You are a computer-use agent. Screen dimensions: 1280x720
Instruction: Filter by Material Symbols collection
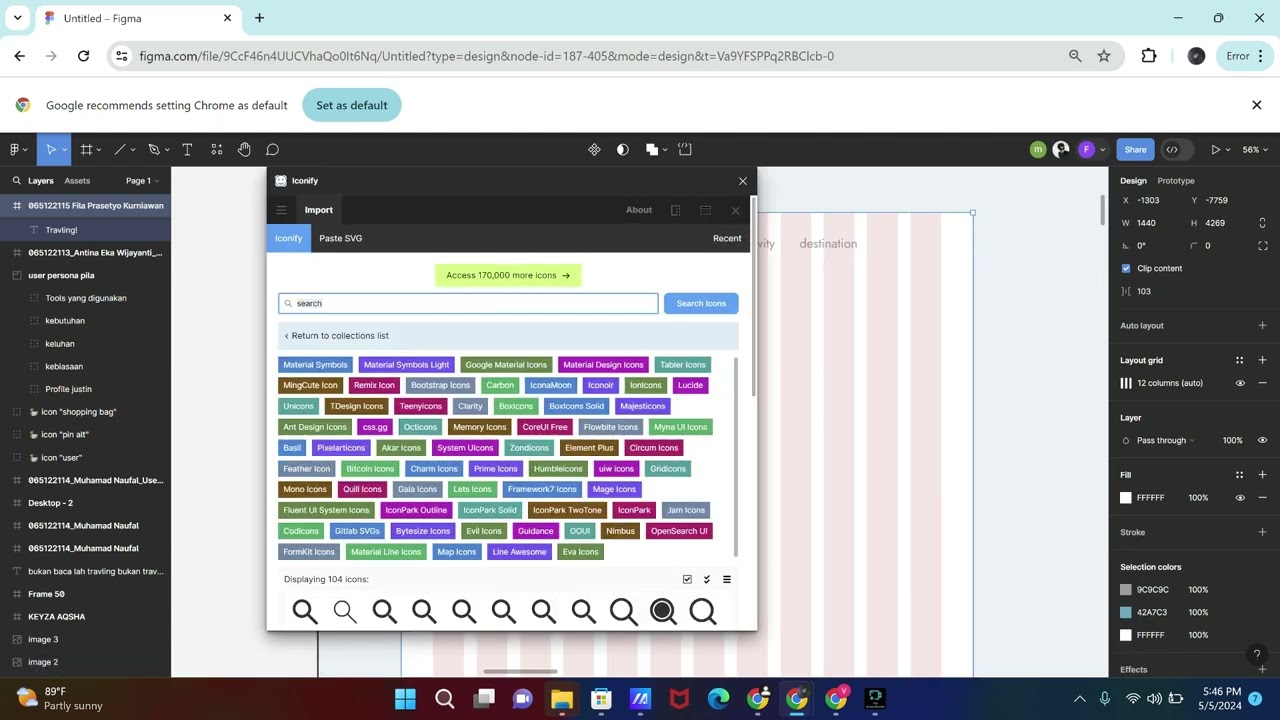tap(315, 365)
